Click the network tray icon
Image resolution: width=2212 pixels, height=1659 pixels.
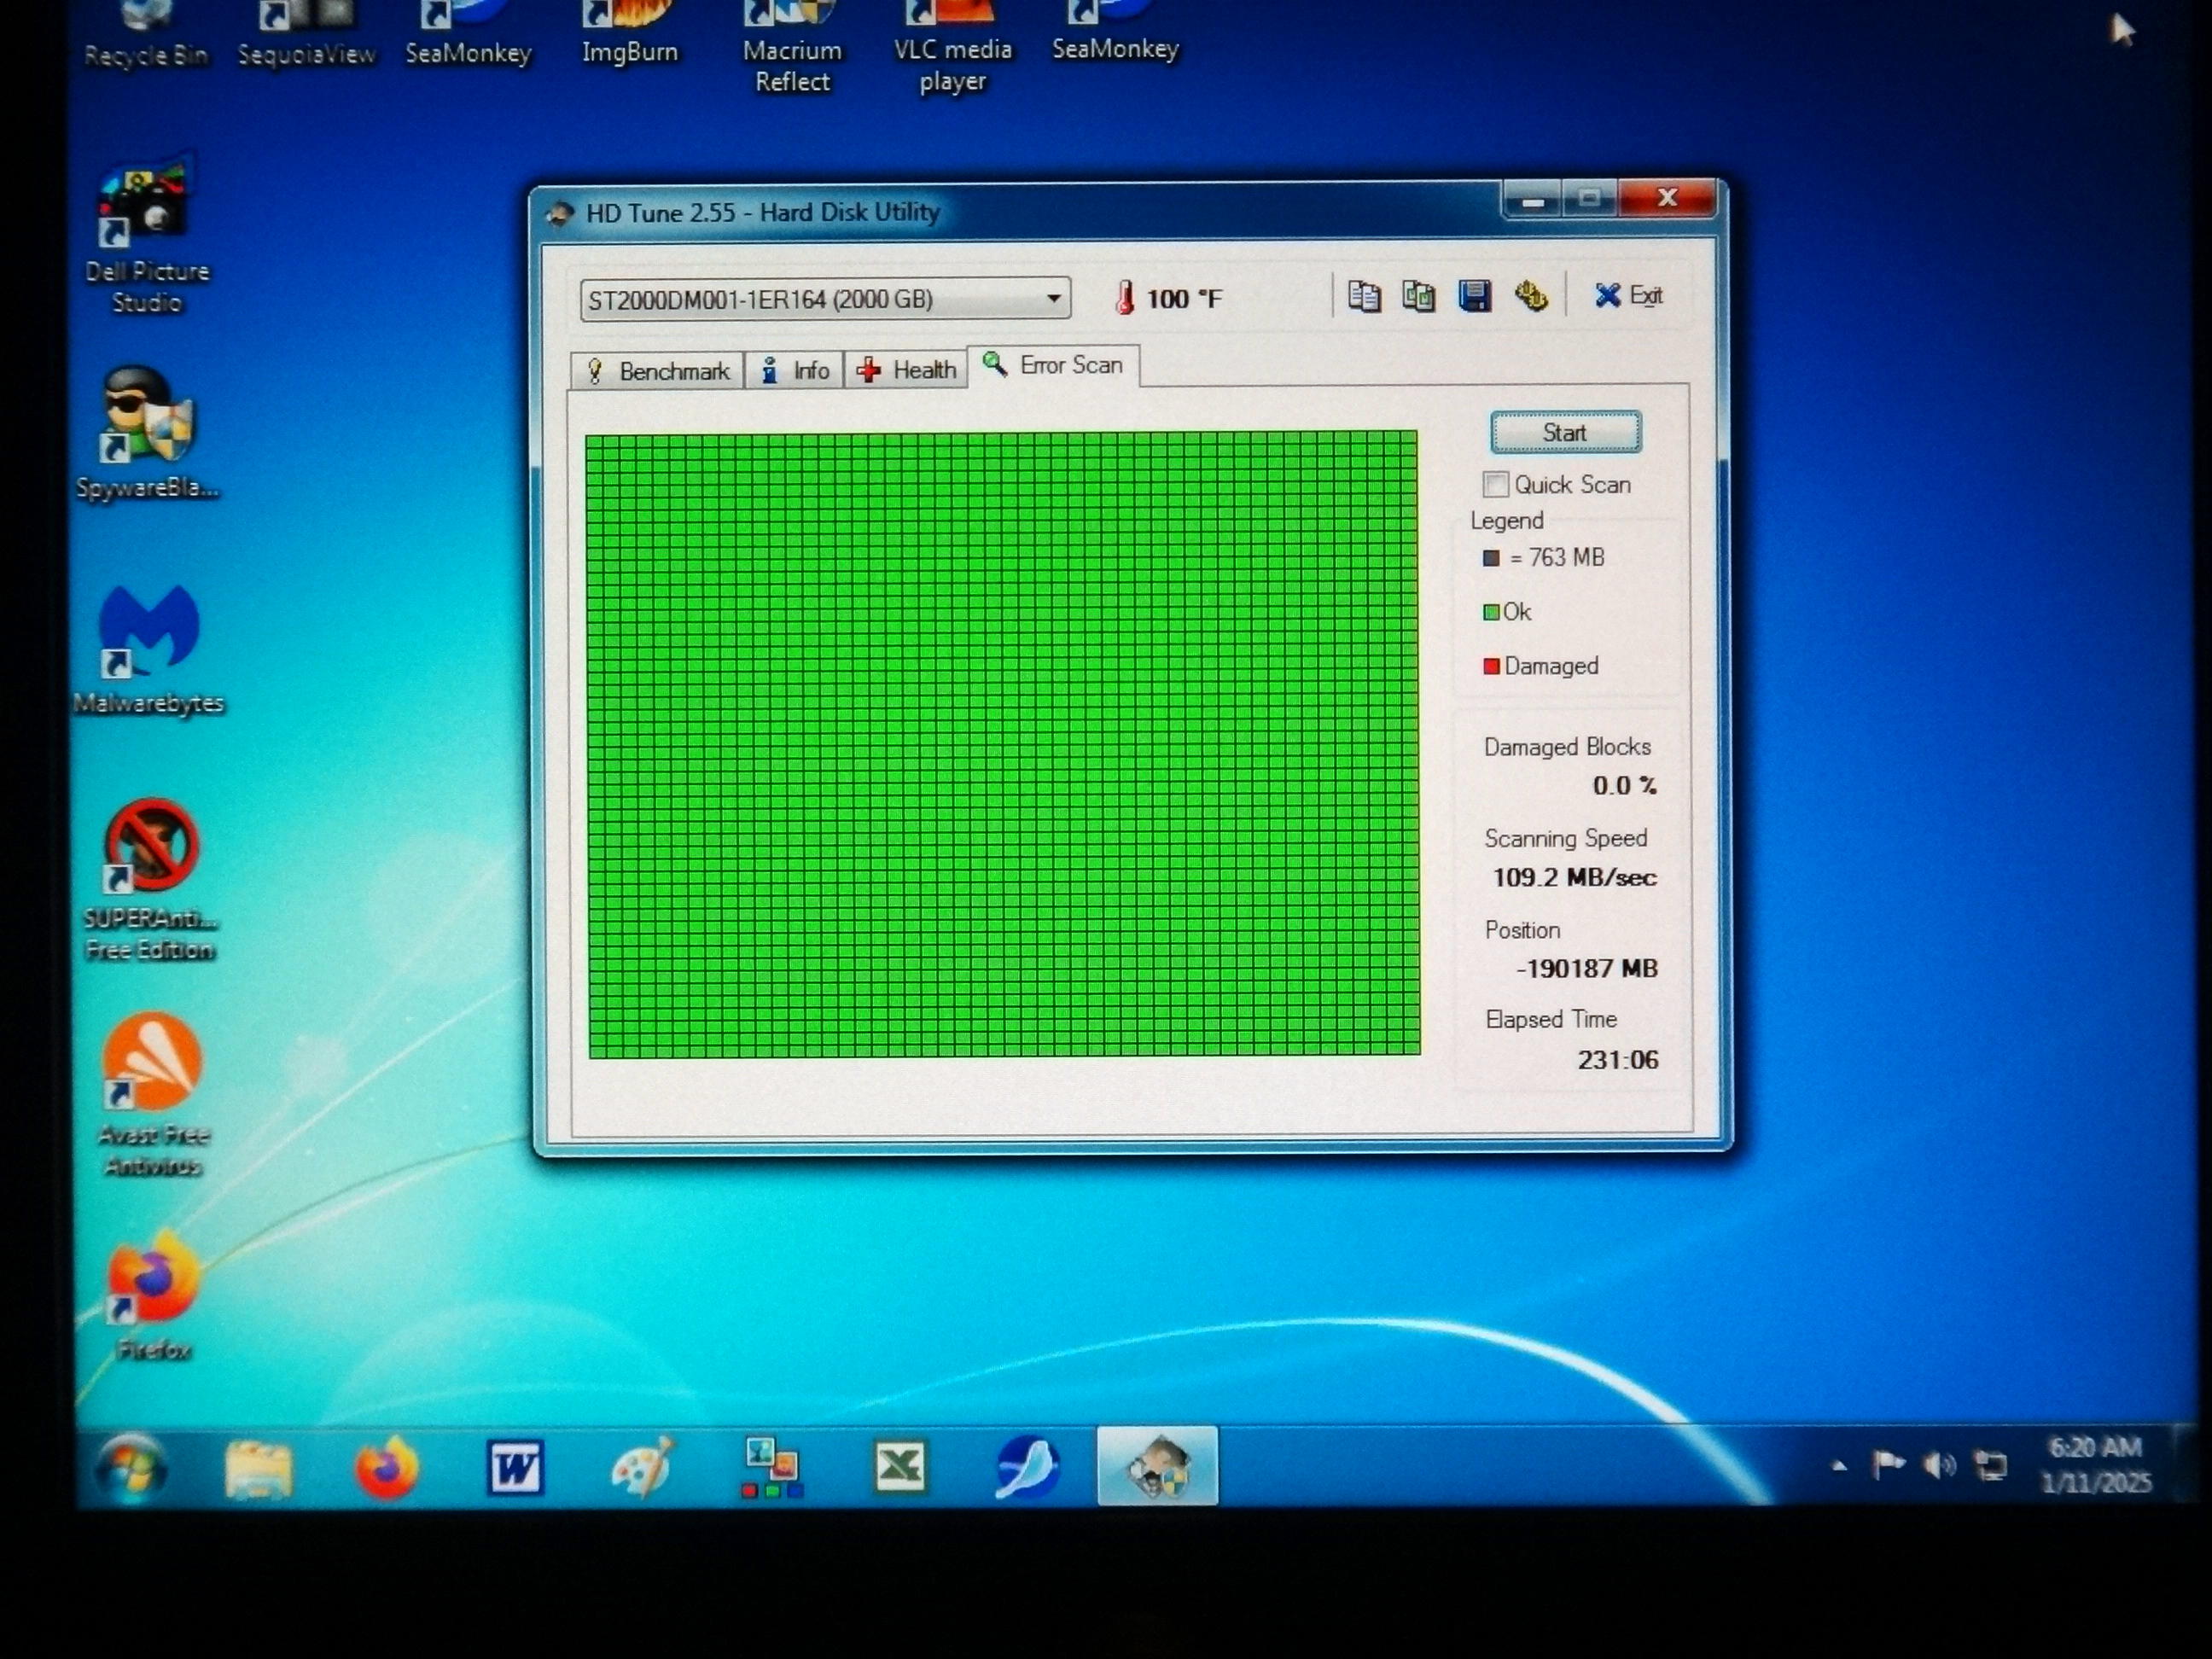[x=1989, y=1466]
